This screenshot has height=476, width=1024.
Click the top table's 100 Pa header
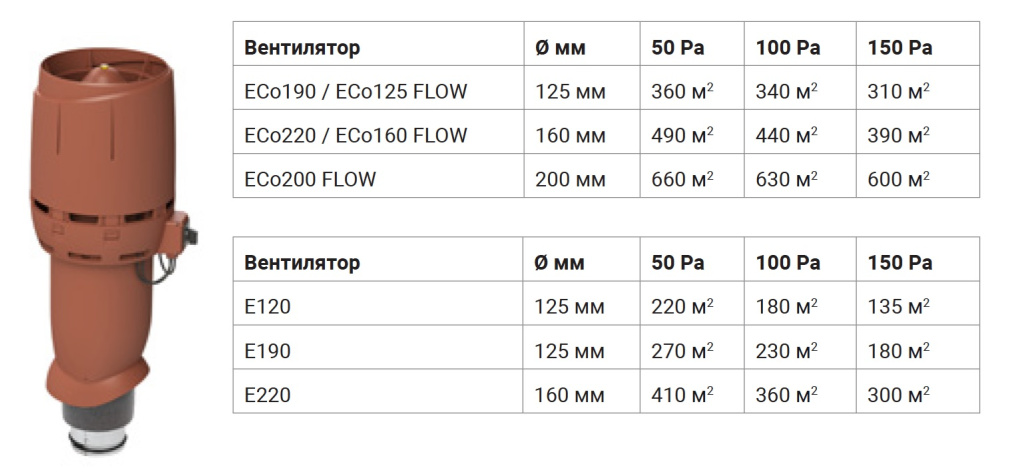pos(788,48)
